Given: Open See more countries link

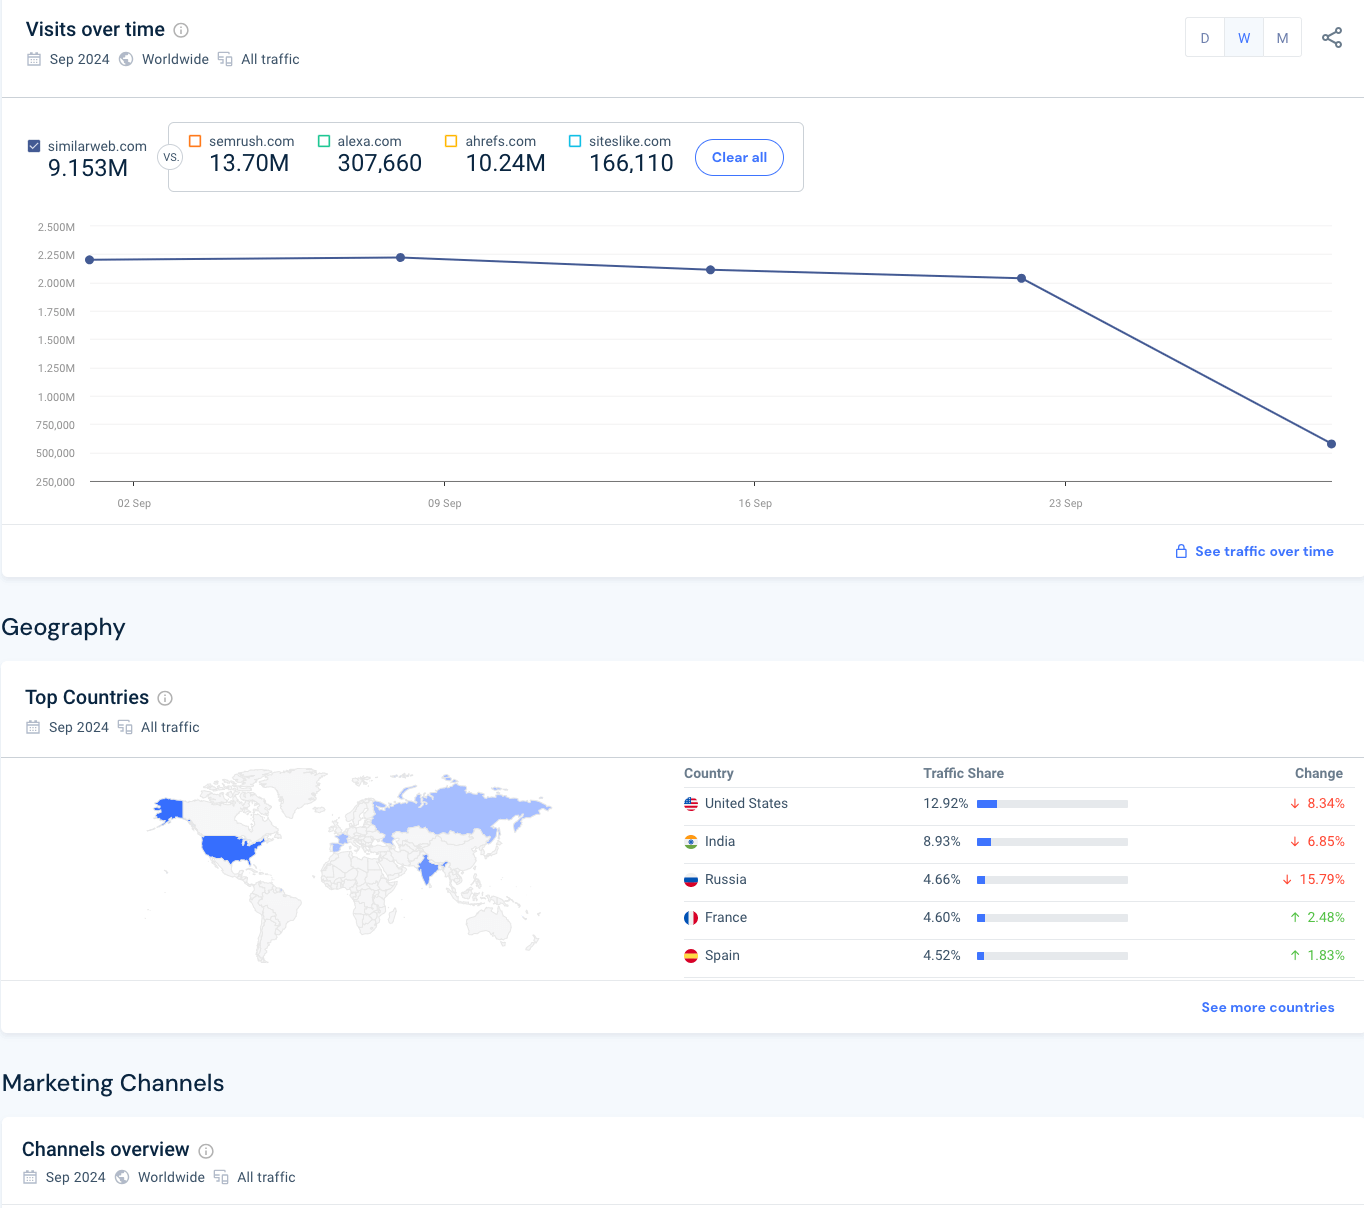Looking at the screenshot, I should [1268, 1007].
